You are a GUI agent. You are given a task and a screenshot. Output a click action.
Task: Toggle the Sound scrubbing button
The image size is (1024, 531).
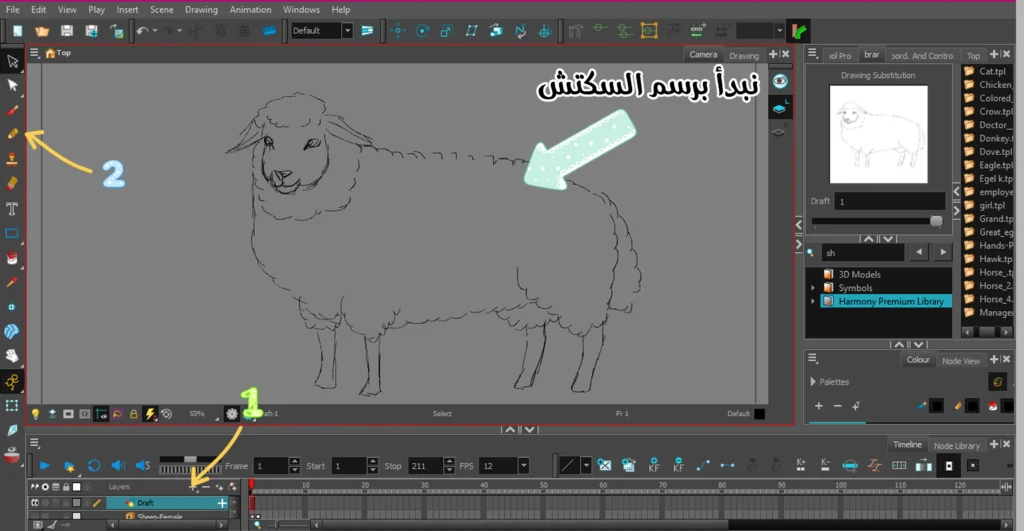pyautogui.click(x=143, y=466)
